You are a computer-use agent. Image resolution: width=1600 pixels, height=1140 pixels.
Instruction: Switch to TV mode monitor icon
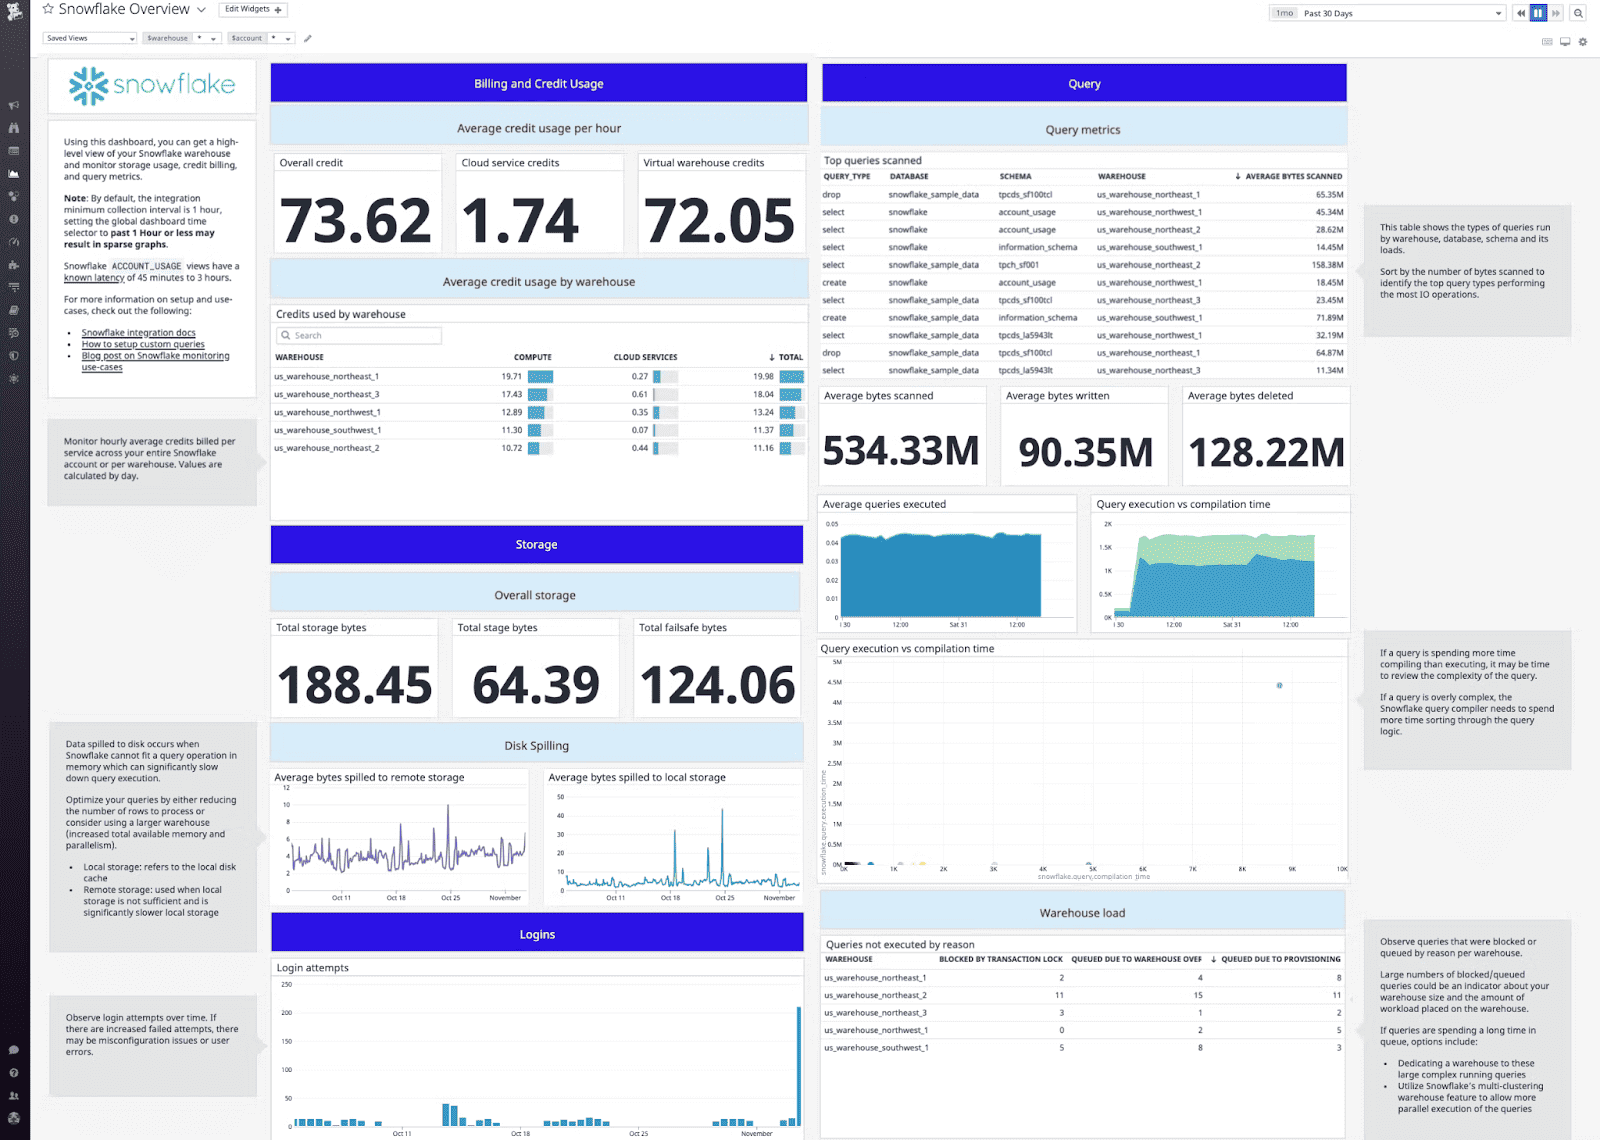pos(1565,42)
